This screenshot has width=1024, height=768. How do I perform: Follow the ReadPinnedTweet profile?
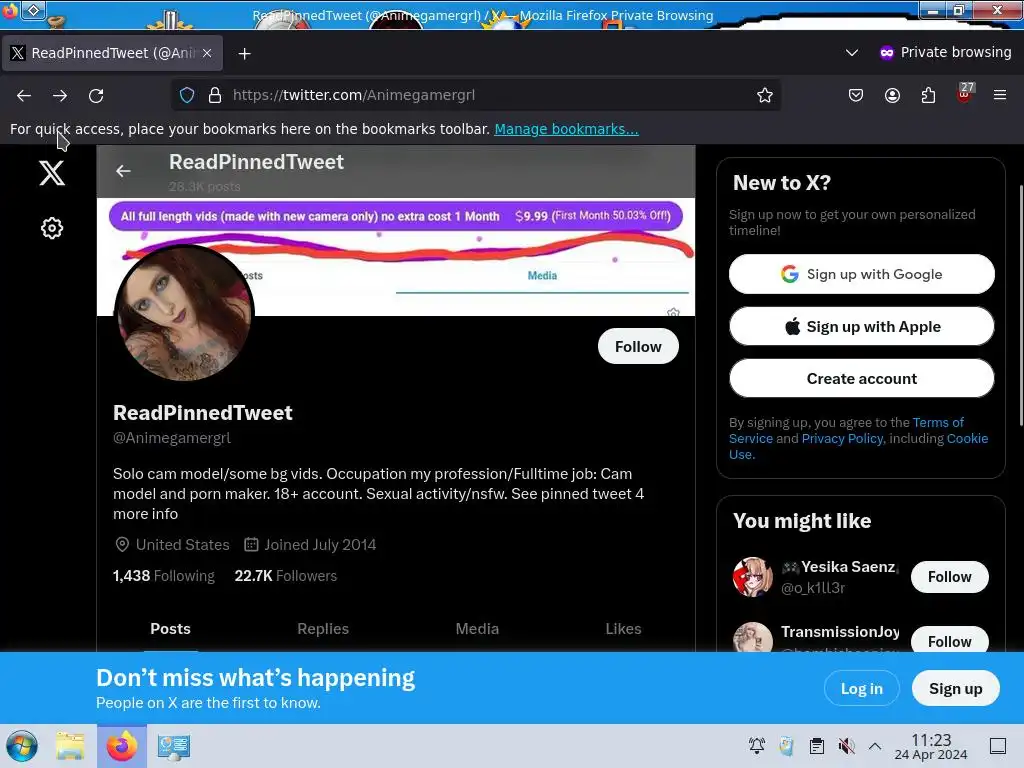[x=638, y=347]
